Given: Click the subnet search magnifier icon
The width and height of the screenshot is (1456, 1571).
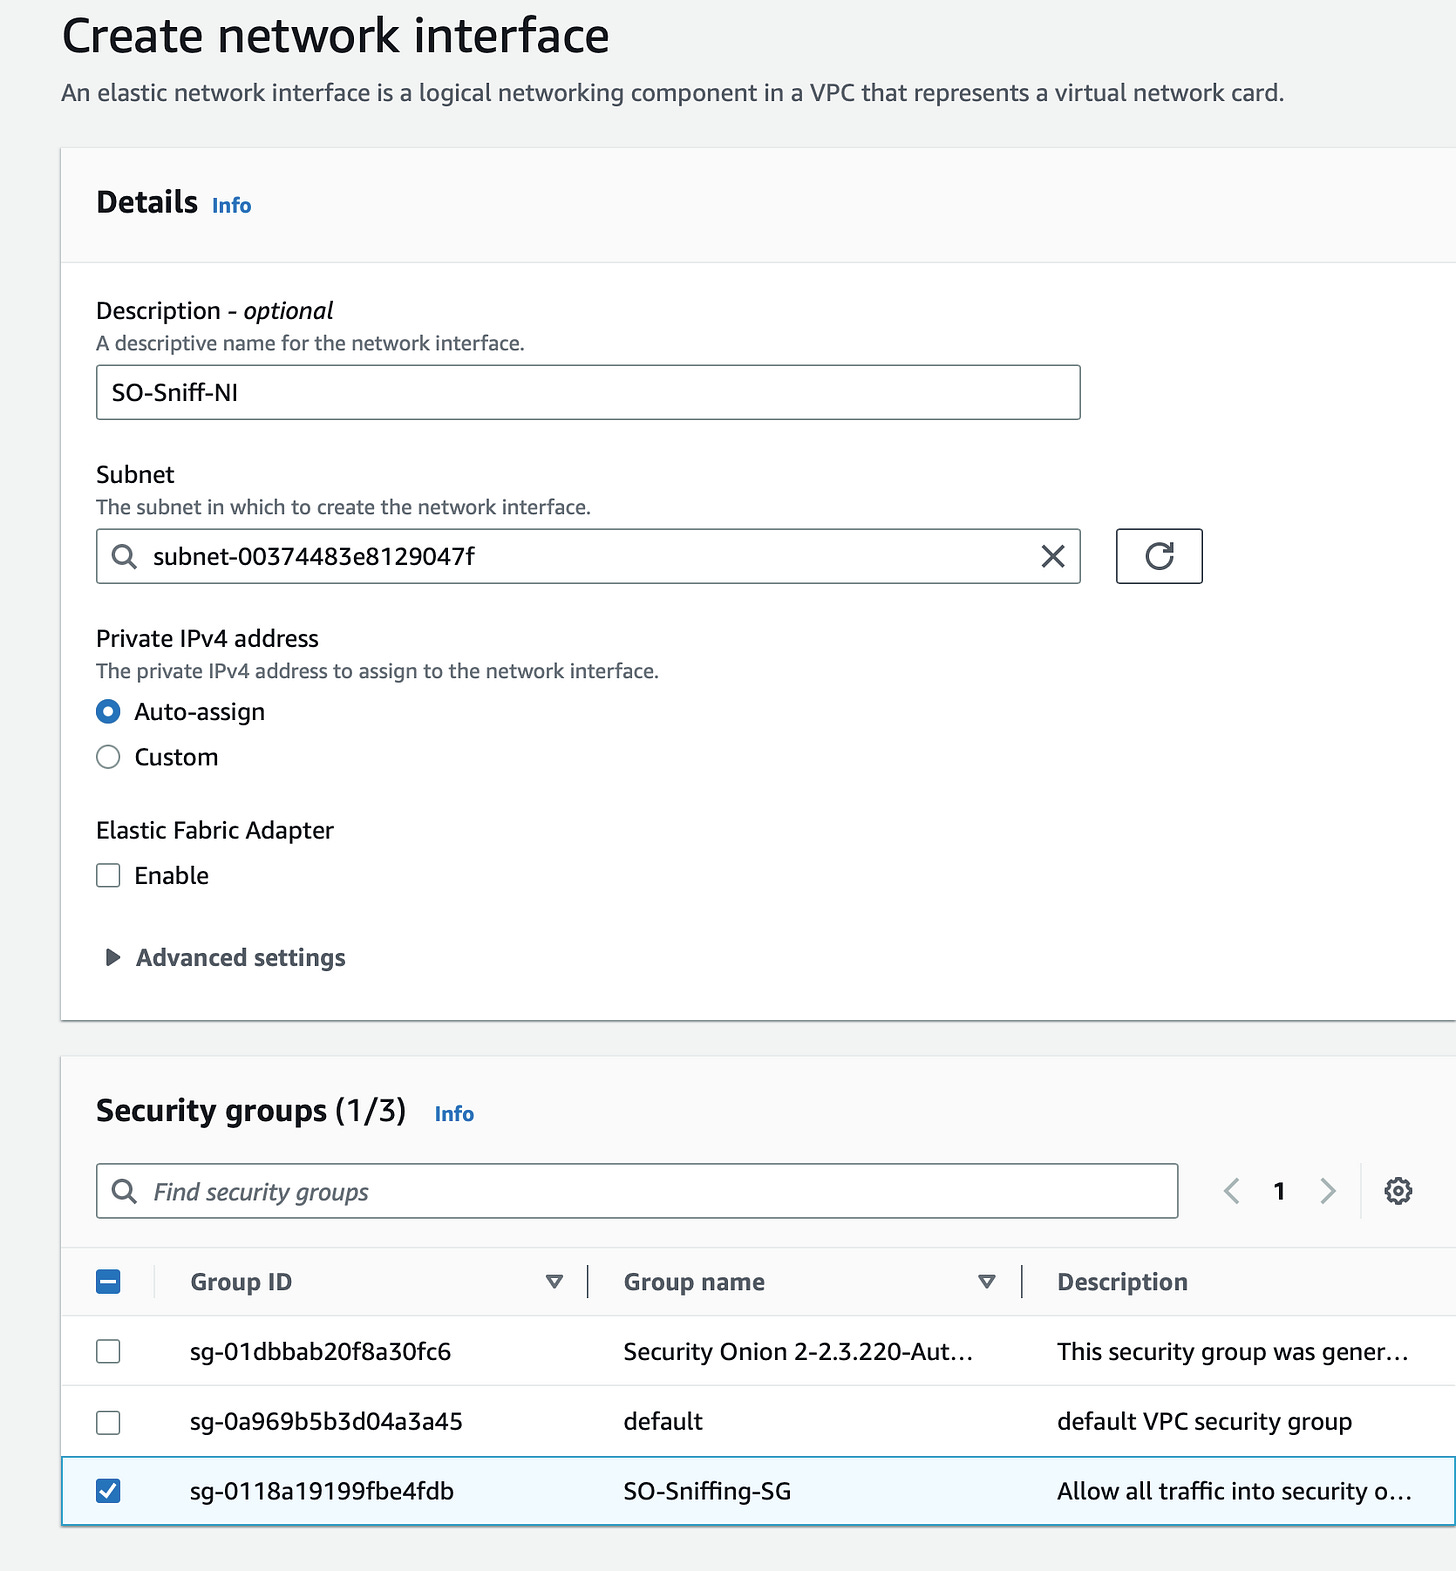Looking at the screenshot, I should pos(124,556).
